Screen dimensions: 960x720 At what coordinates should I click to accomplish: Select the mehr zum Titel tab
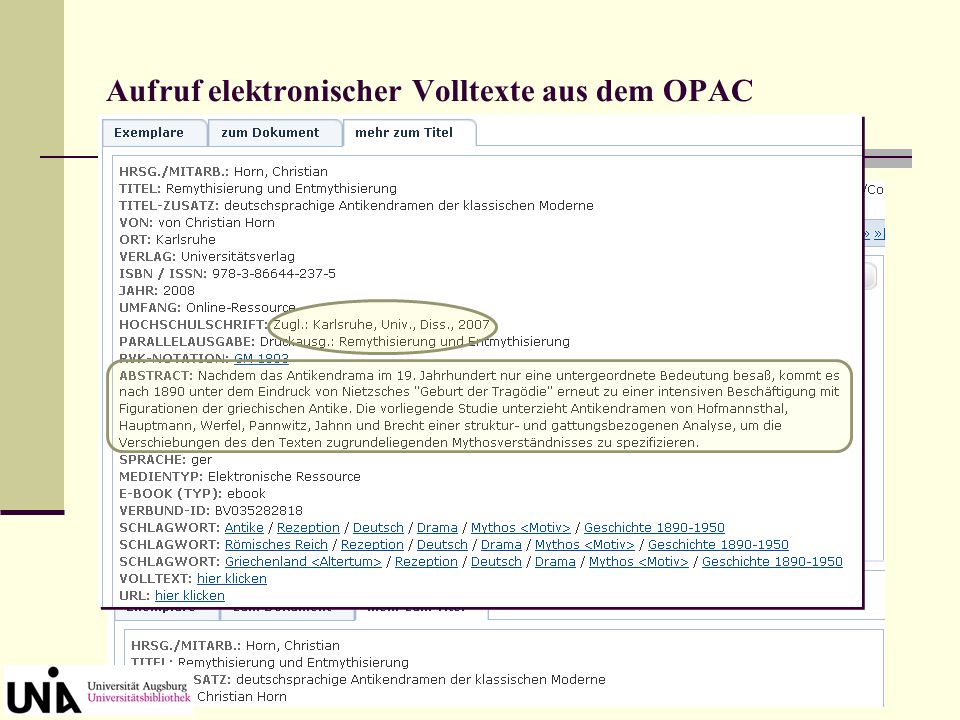(x=409, y=133)
